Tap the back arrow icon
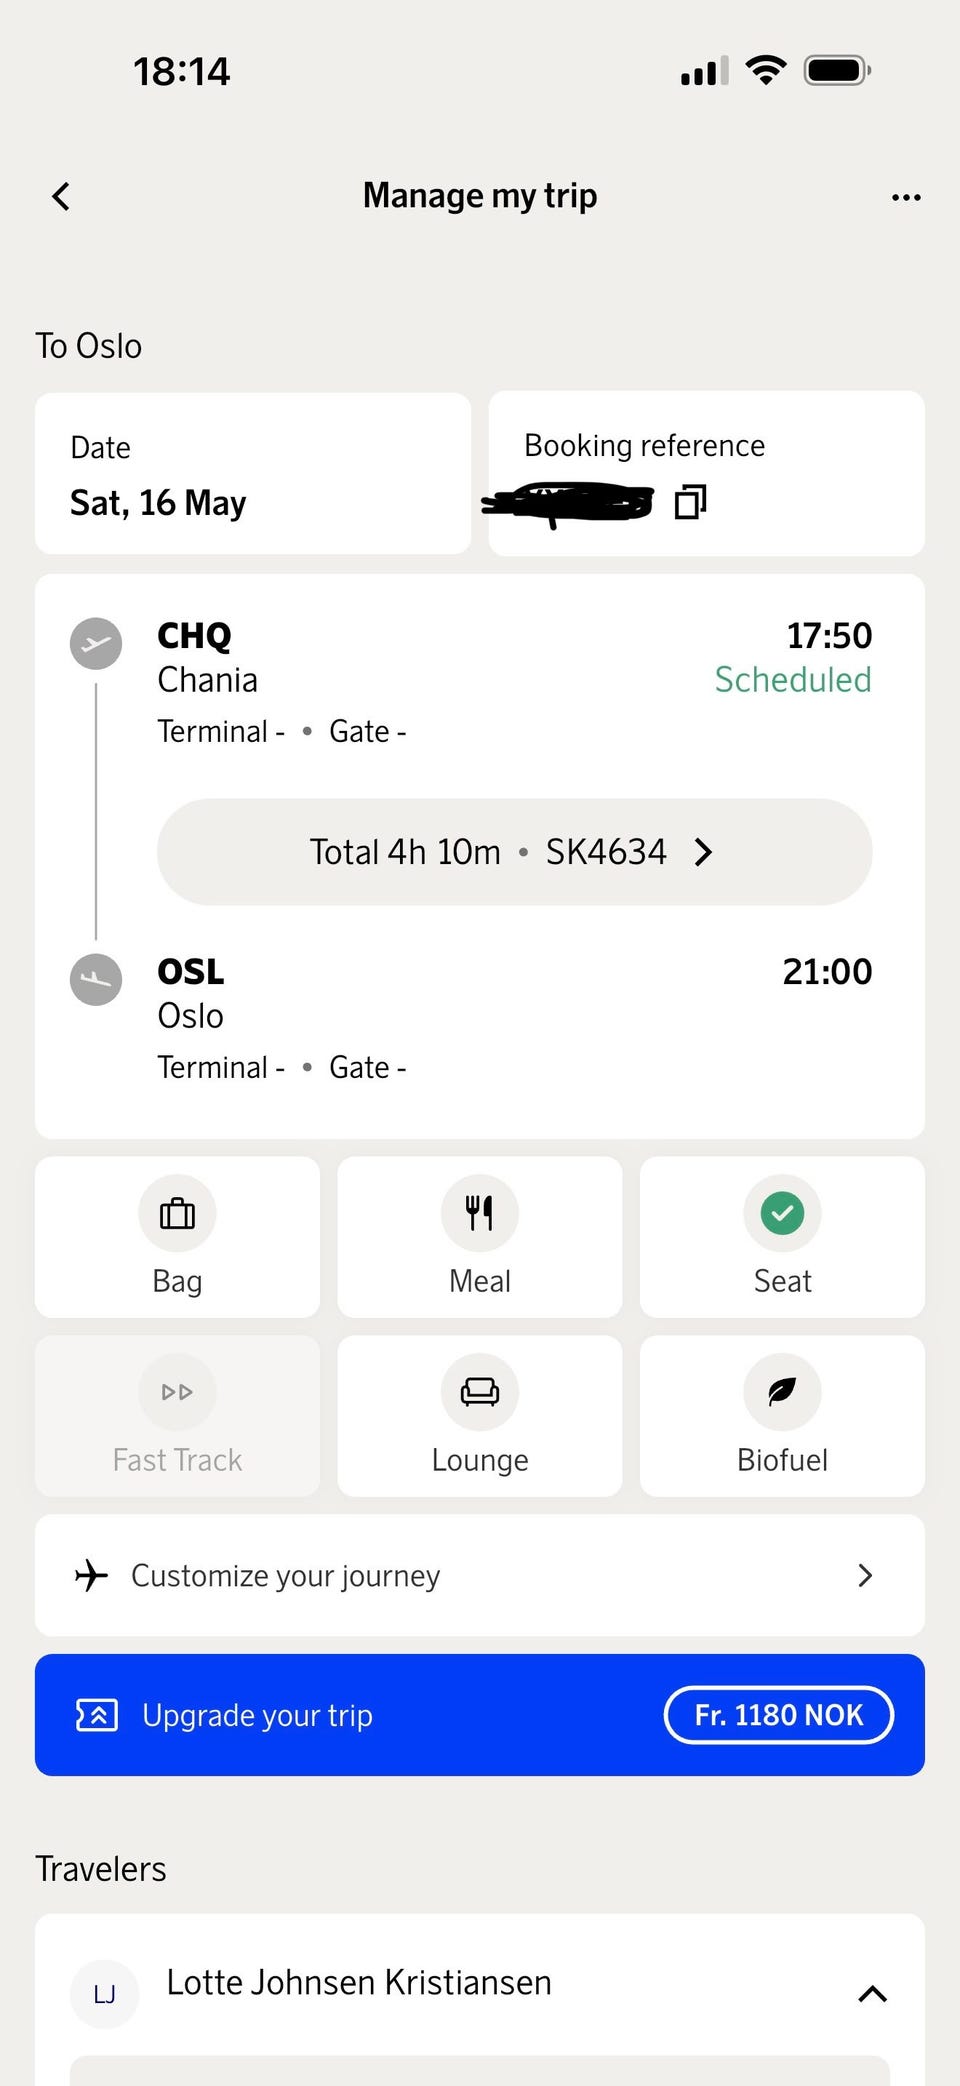 tap(61, 196)
